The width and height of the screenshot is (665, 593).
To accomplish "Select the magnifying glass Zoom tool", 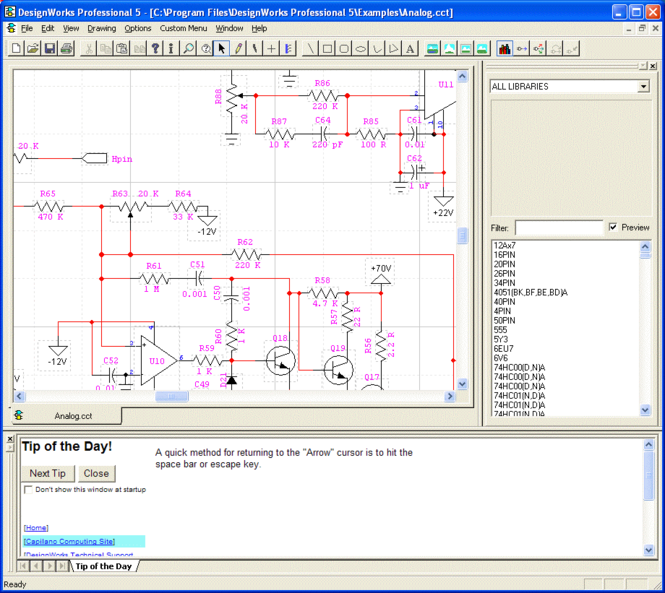I will pyautogui.click(x=188, y=48).
